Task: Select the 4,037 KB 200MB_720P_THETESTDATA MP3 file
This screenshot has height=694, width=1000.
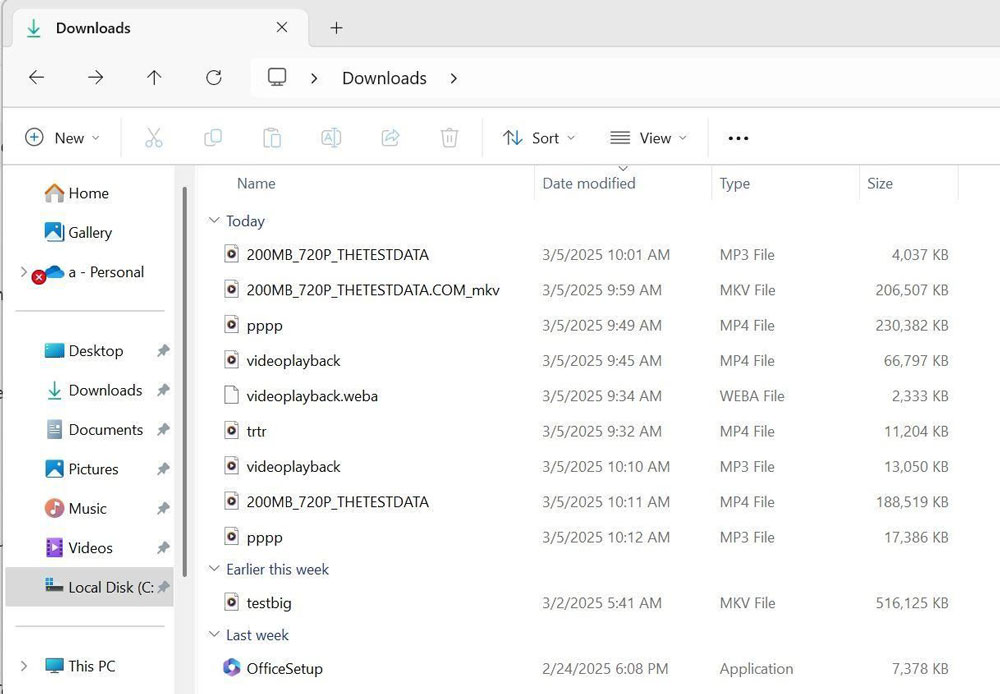Action: tap(585, 255)
